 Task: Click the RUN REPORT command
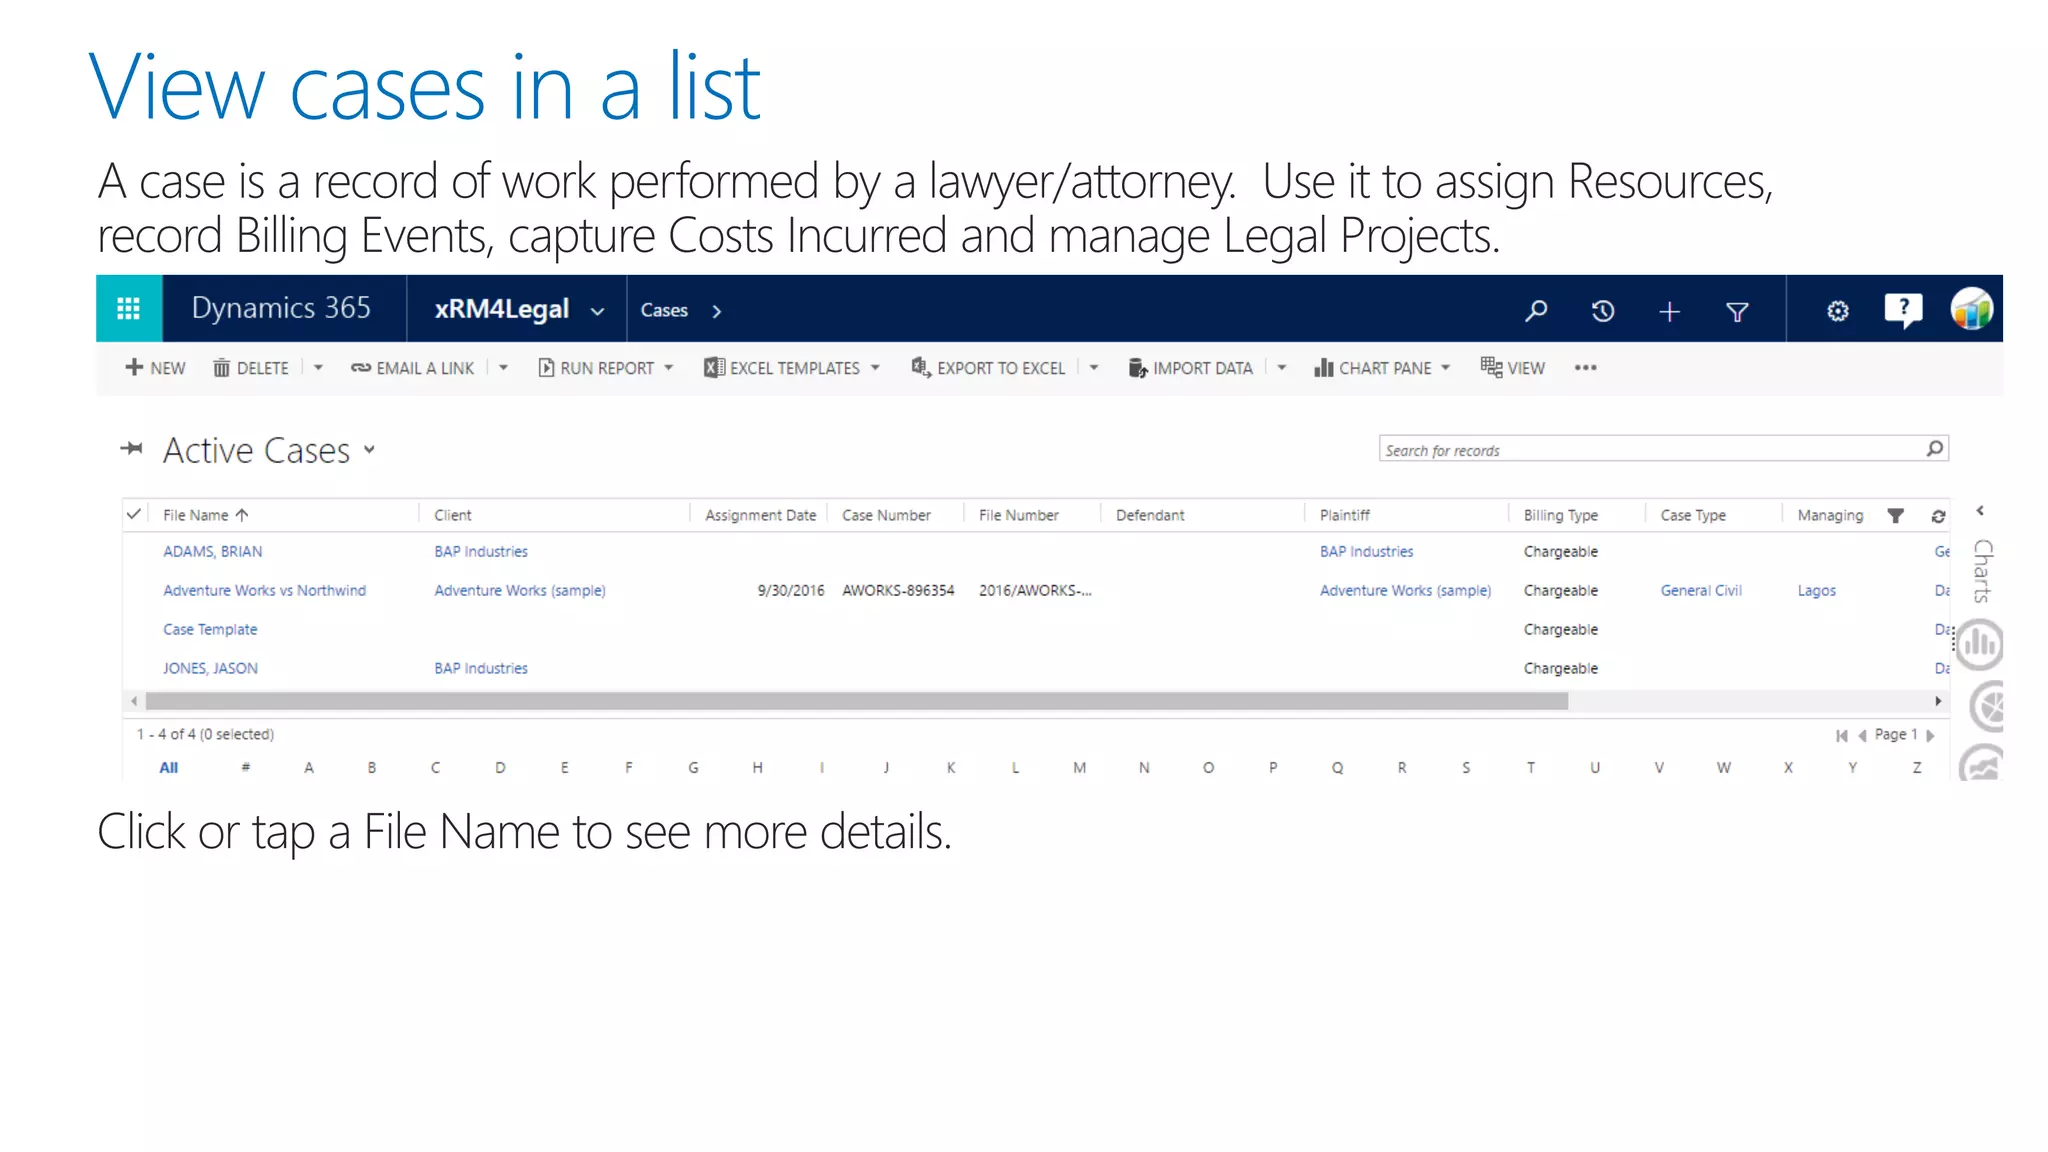click(605, 368)
